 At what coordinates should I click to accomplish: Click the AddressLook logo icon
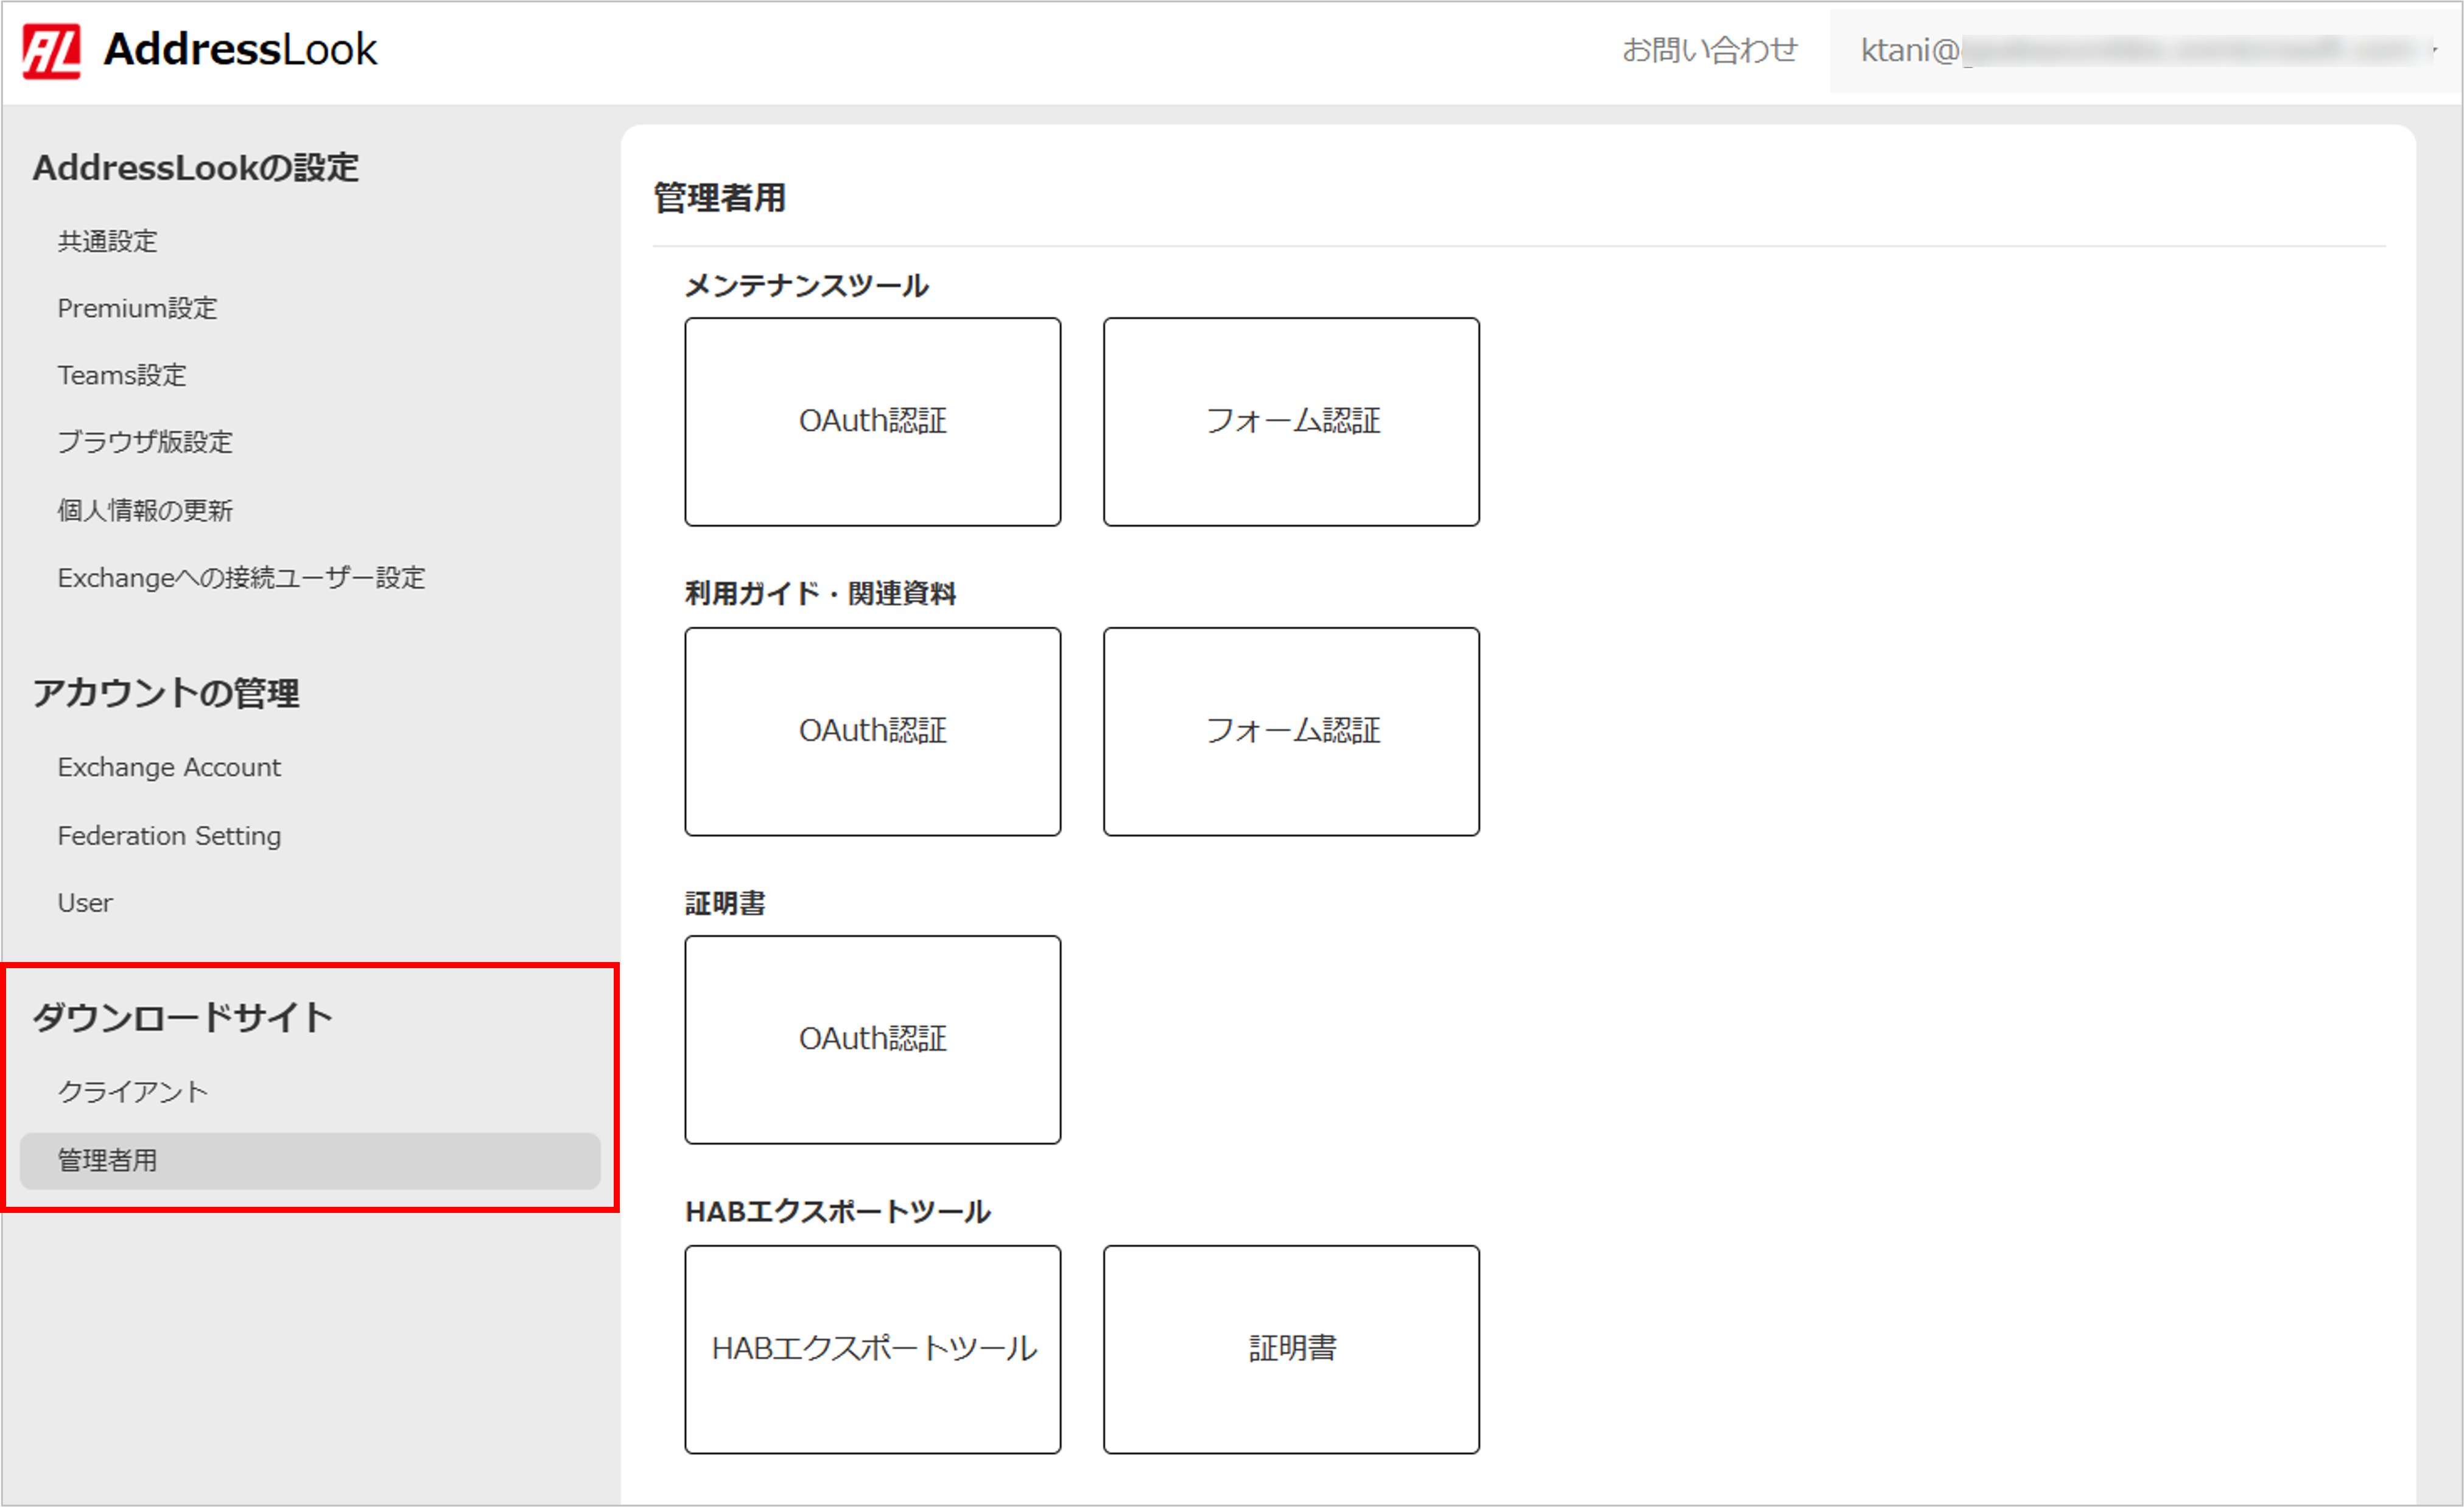(51, 52)
